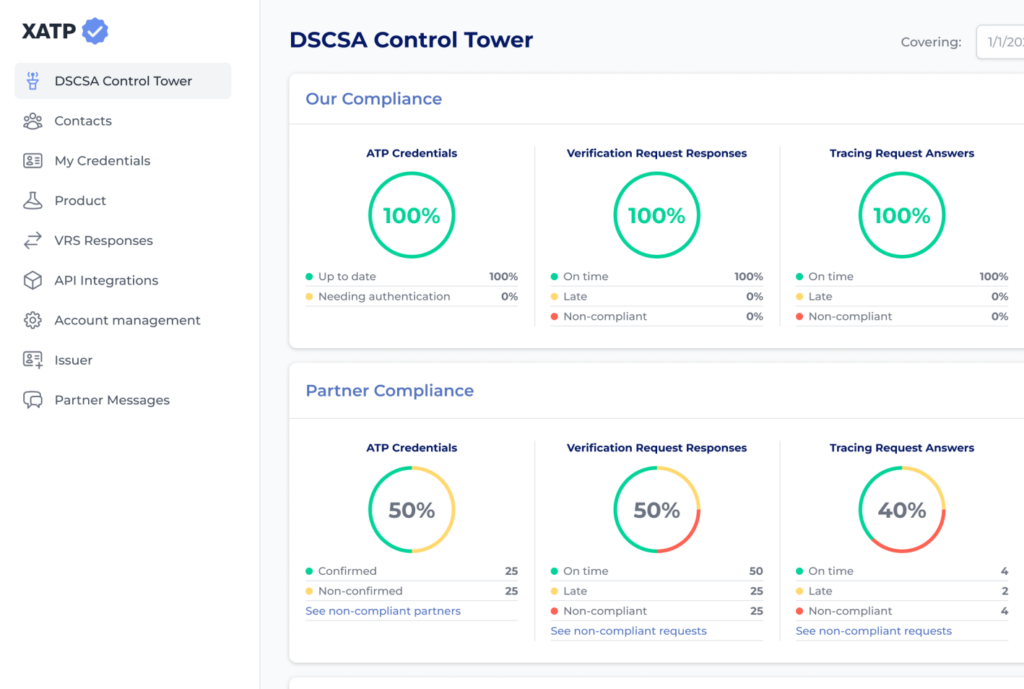Open See non-compliant partners link
The image size is (1024, 689).
(383, 611)
